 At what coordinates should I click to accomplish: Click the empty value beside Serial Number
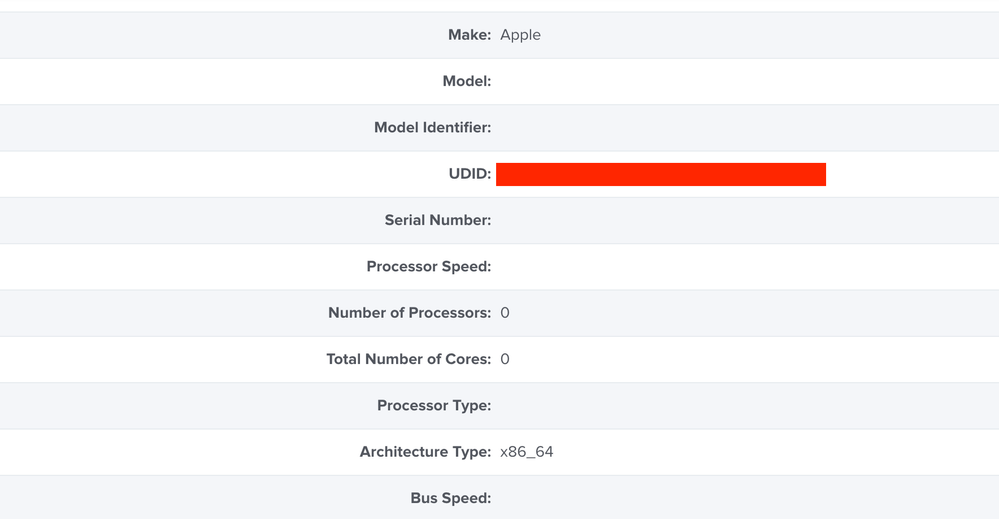pos(745,220)
